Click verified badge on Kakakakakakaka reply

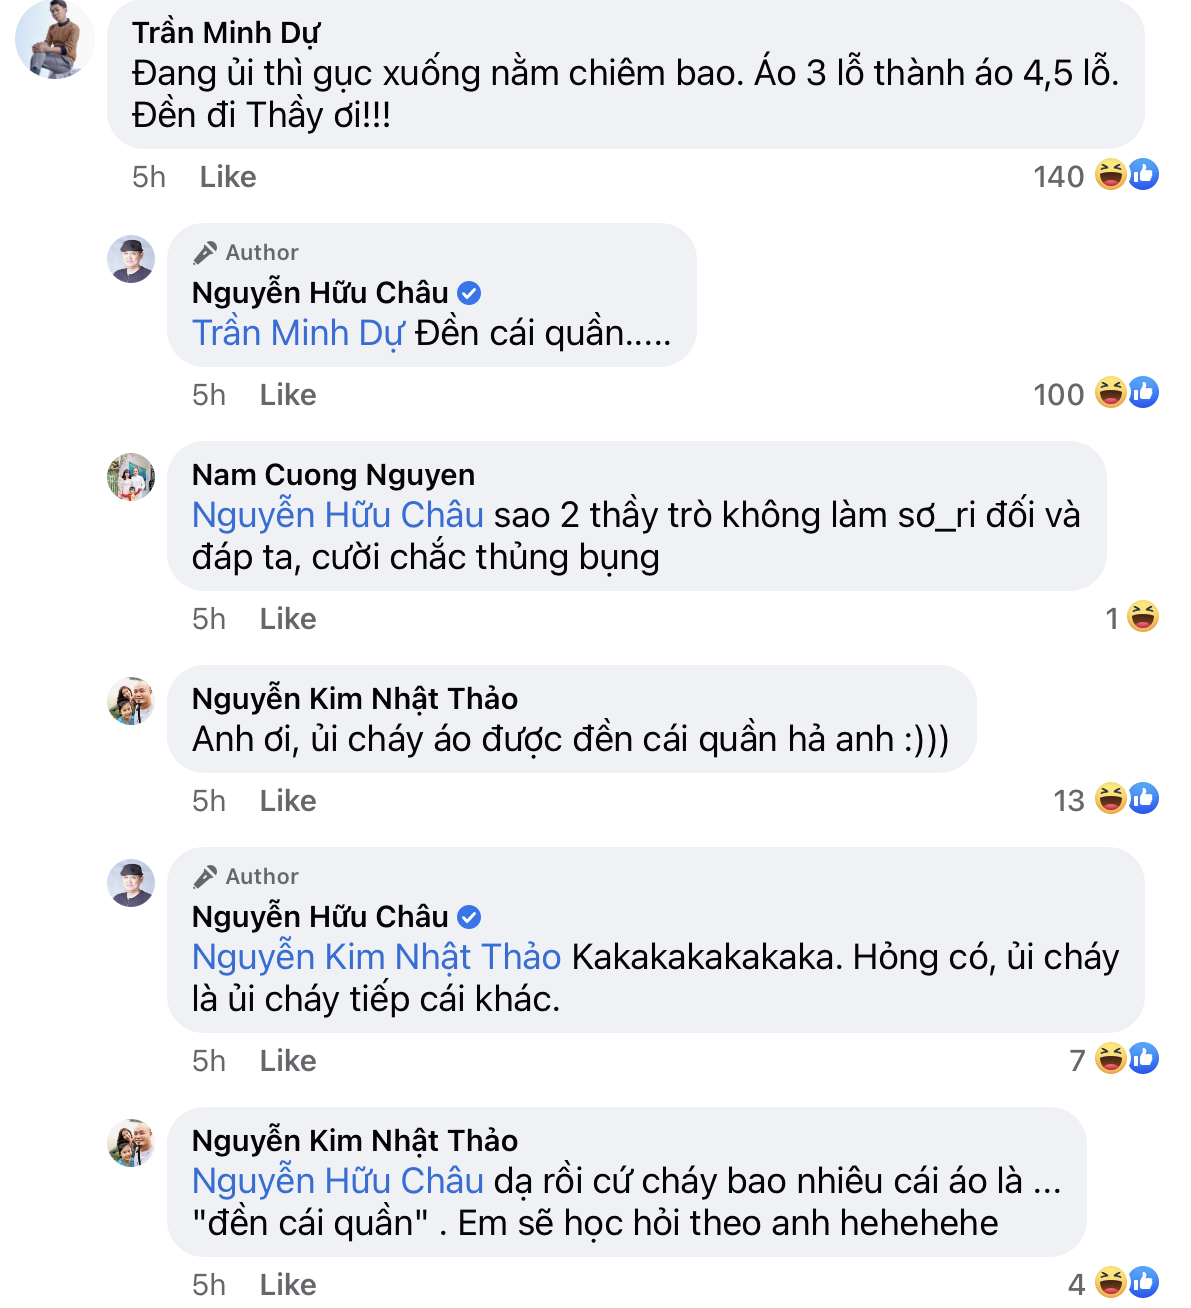click(469, 917)
